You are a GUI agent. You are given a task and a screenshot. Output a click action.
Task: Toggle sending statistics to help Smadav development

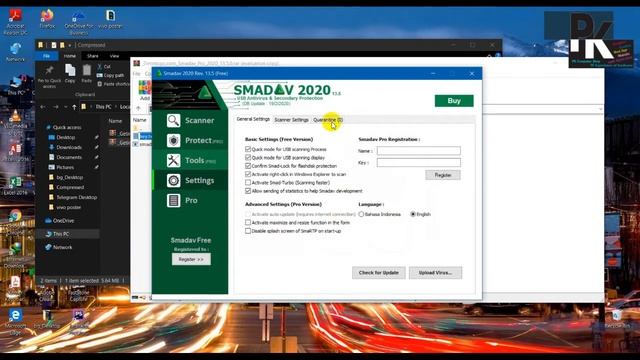point(248,191)
